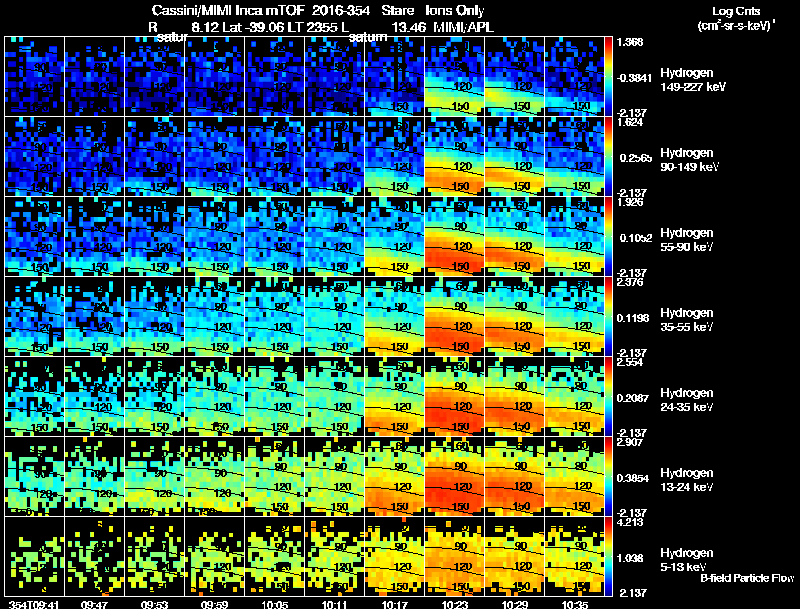The height and width of the screenshot is (609, 800).
Task: Click the 0.1198 color scale value
Action: [633, 318]
